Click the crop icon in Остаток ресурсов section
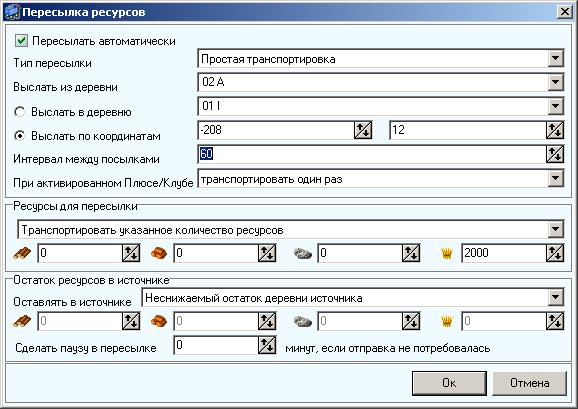Image resolution: width=578 pixels, height=409 pixels. (x=446, y=321)
